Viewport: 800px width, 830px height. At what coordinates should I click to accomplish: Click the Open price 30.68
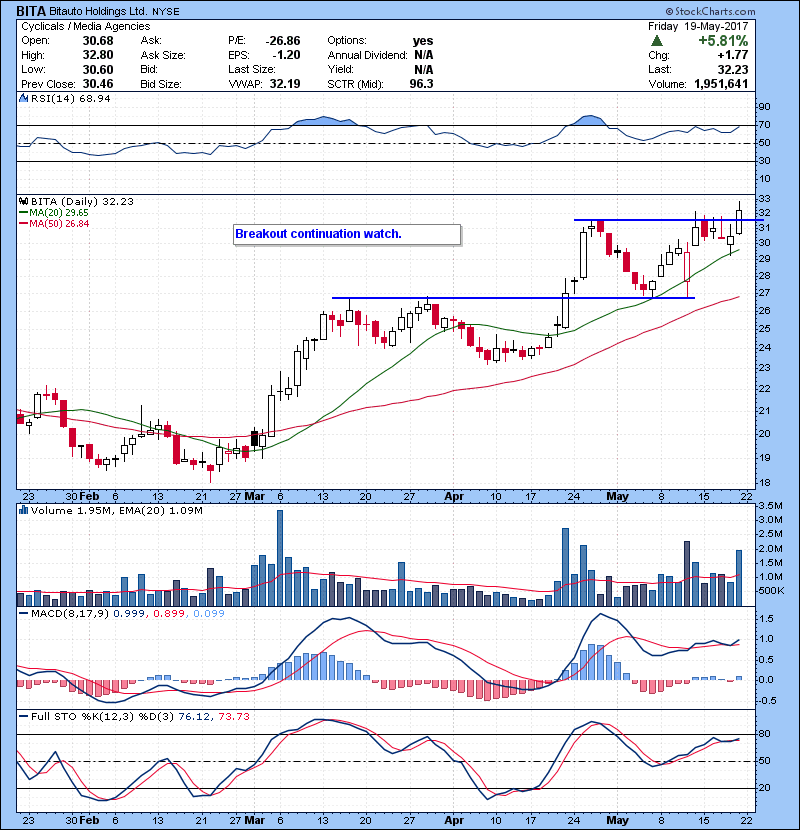(x=98, y=41)
